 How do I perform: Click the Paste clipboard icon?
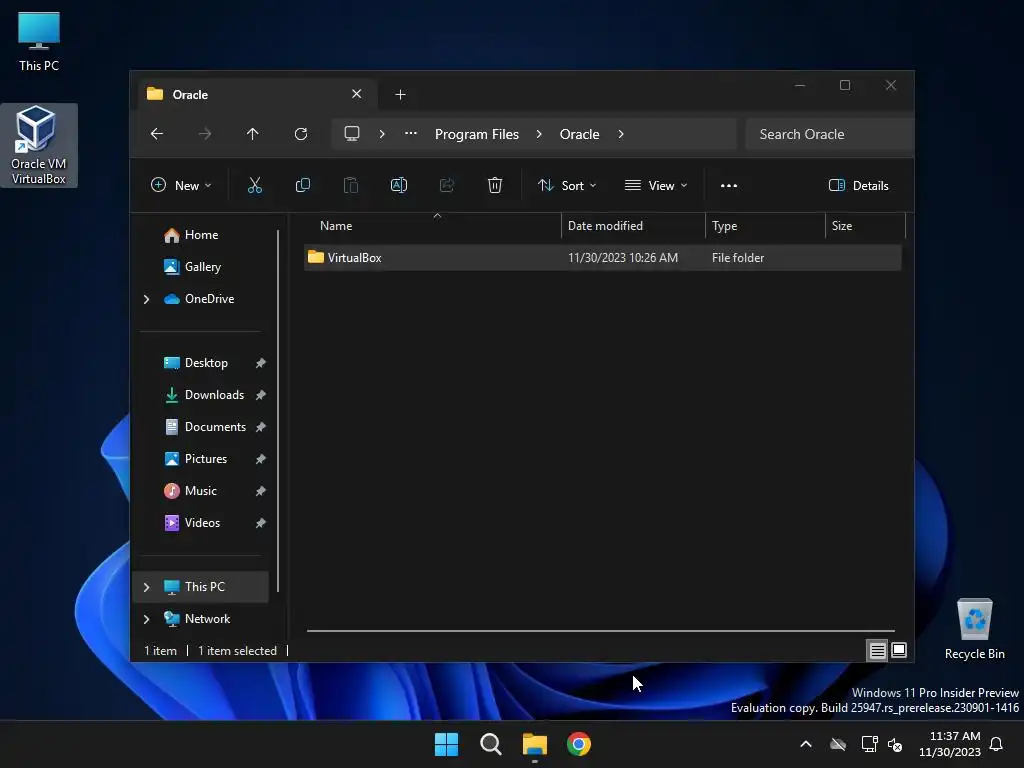351,185
